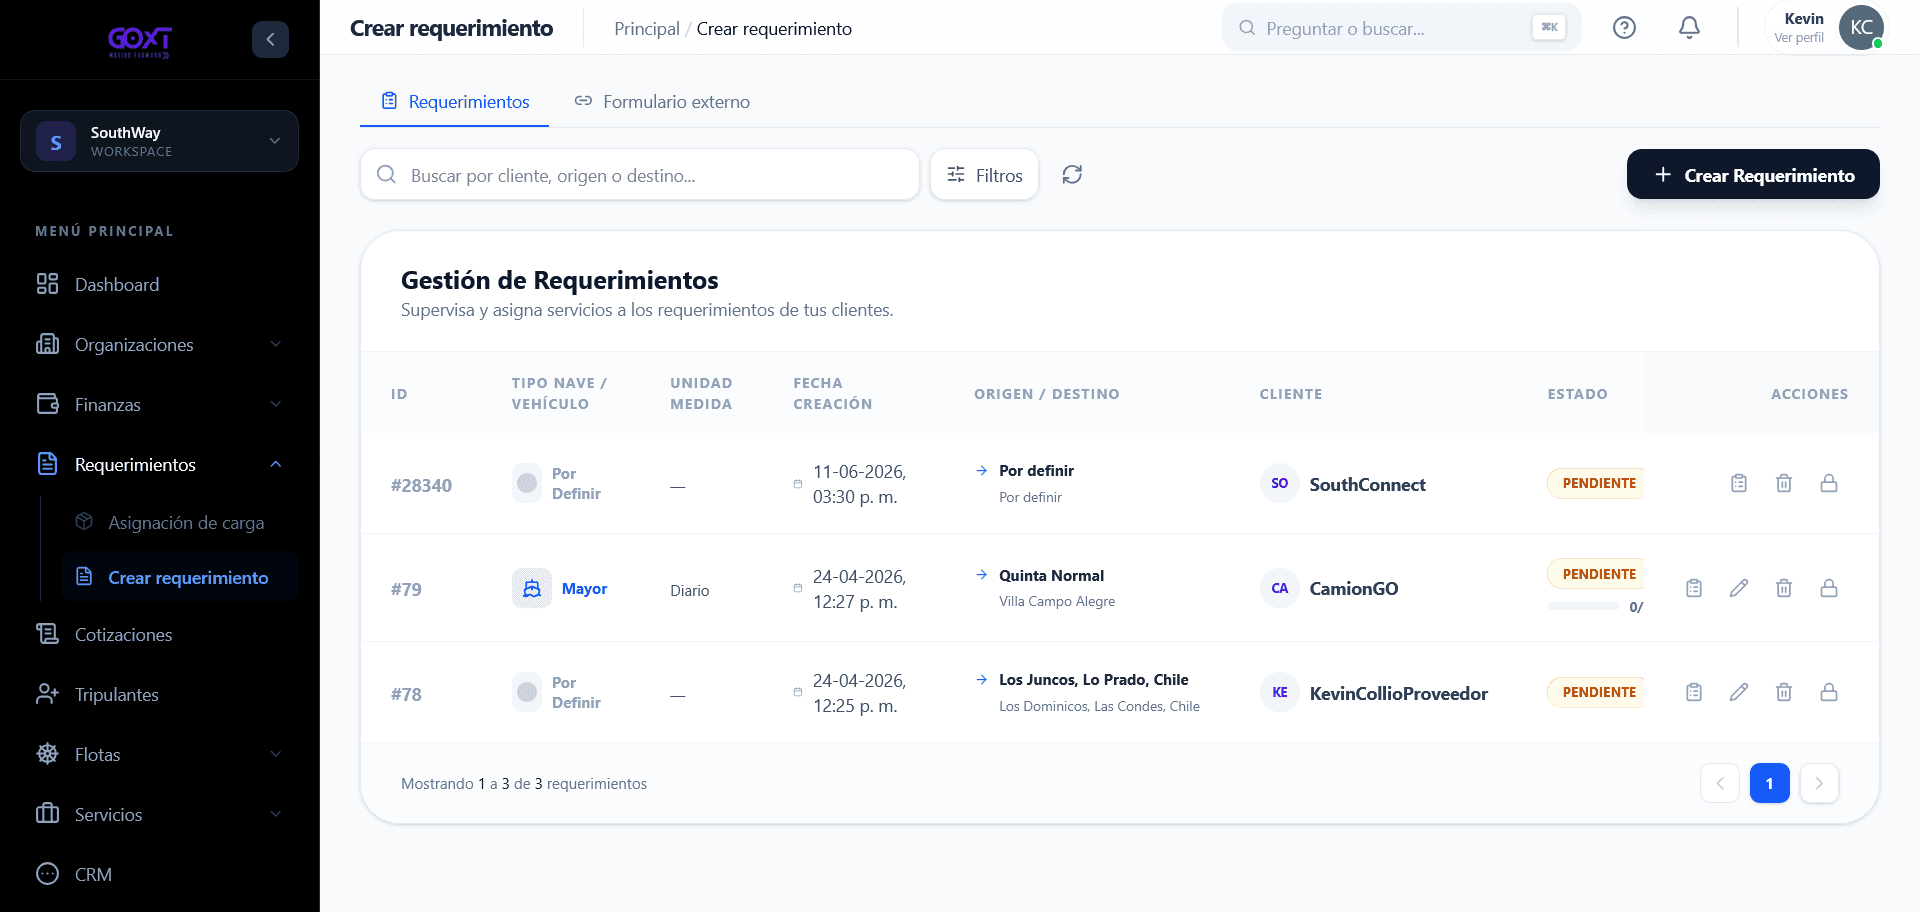The width and height of the screenshot is (1920, 912).
Task: Open clipboard details for requirement #28340
Action: pyautogui.click(x=1739, y=483)
